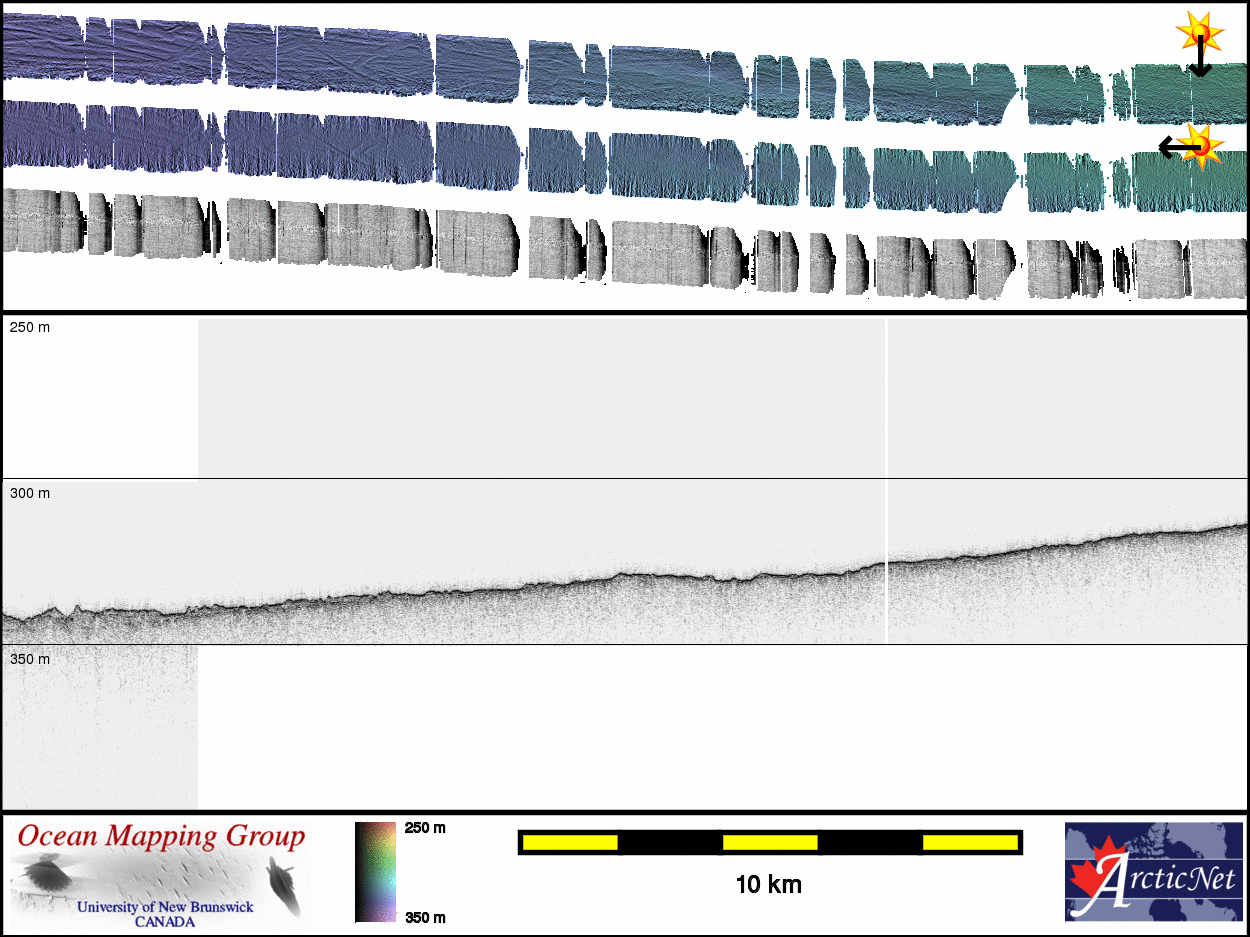Click the depth color scale legend
Viewport: 1250px width, 937px height.
375,872
